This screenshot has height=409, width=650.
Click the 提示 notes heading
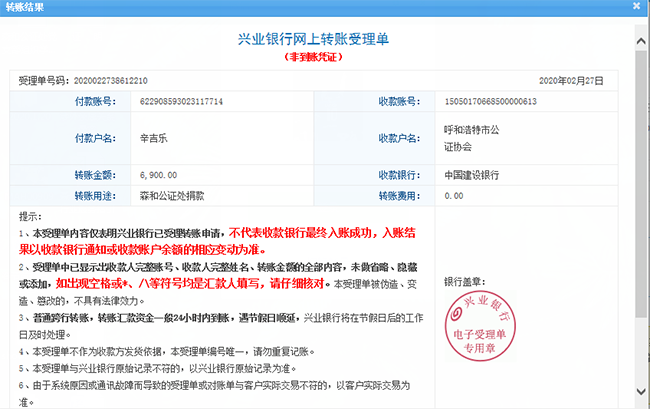pyautogui.click(x=31, y=215)
